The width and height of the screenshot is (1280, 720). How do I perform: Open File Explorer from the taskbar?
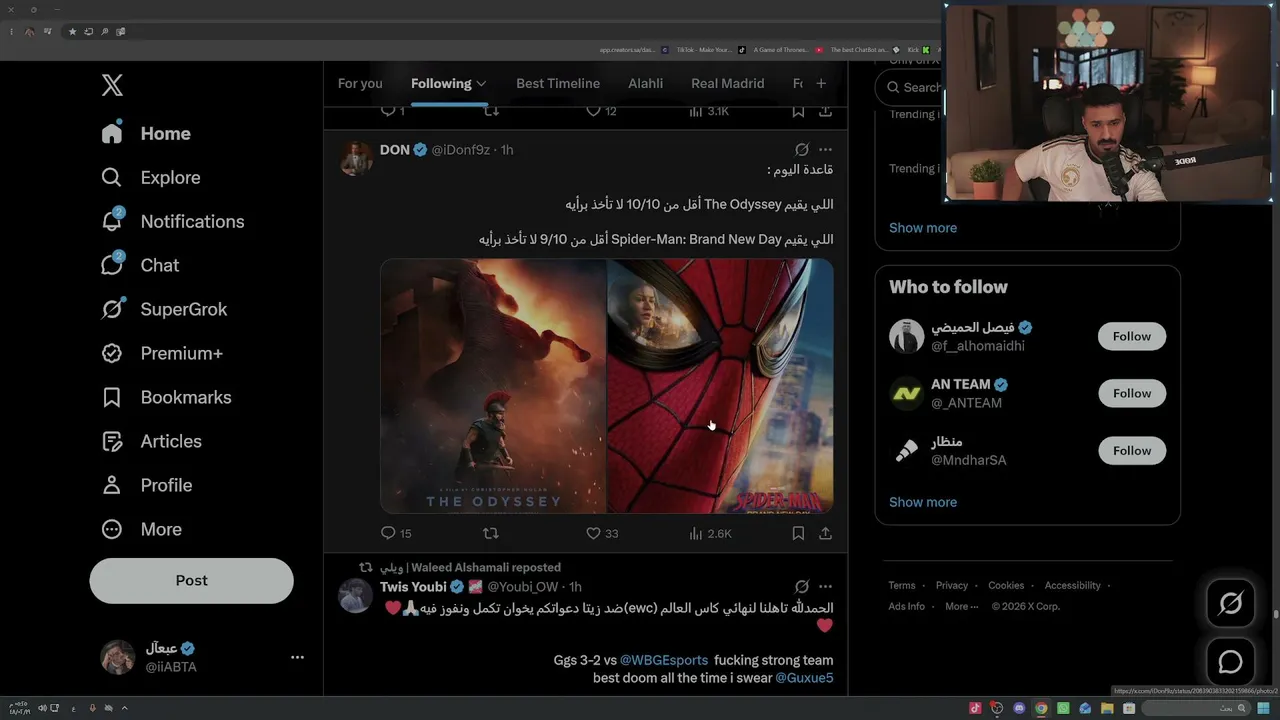1107,708
